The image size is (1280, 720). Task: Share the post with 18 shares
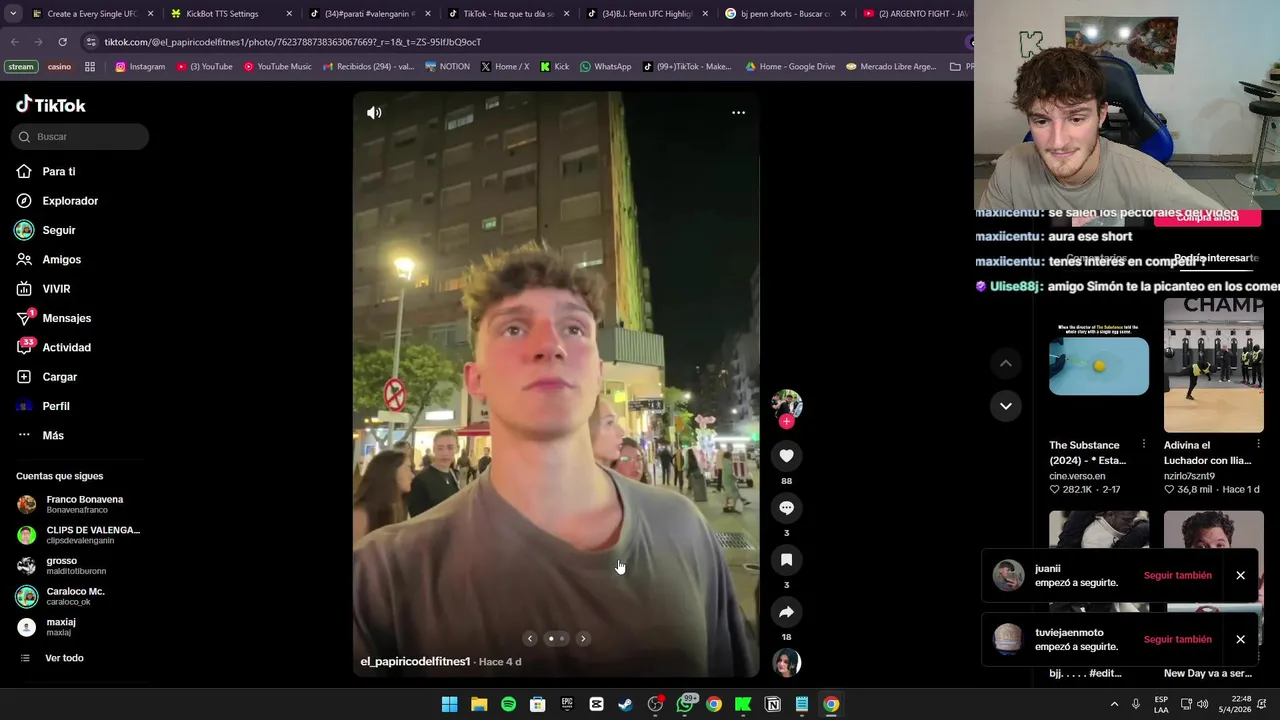786,612
